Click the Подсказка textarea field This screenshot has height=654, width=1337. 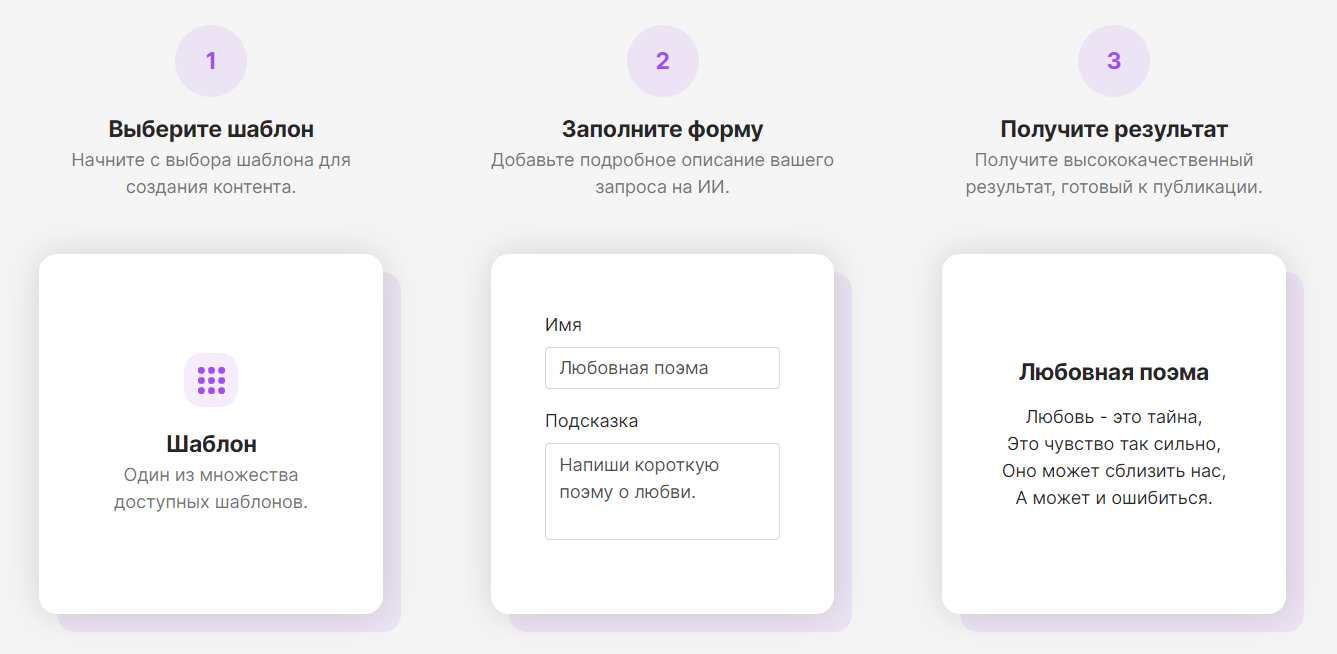(662, 491)
